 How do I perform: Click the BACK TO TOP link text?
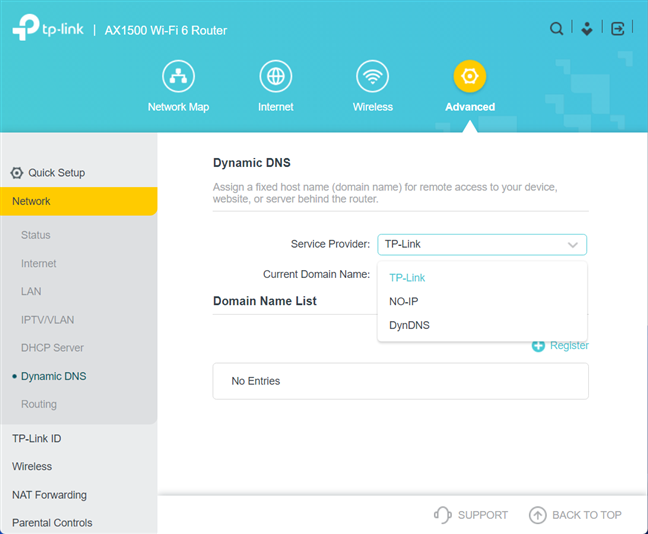click(586, 515)
